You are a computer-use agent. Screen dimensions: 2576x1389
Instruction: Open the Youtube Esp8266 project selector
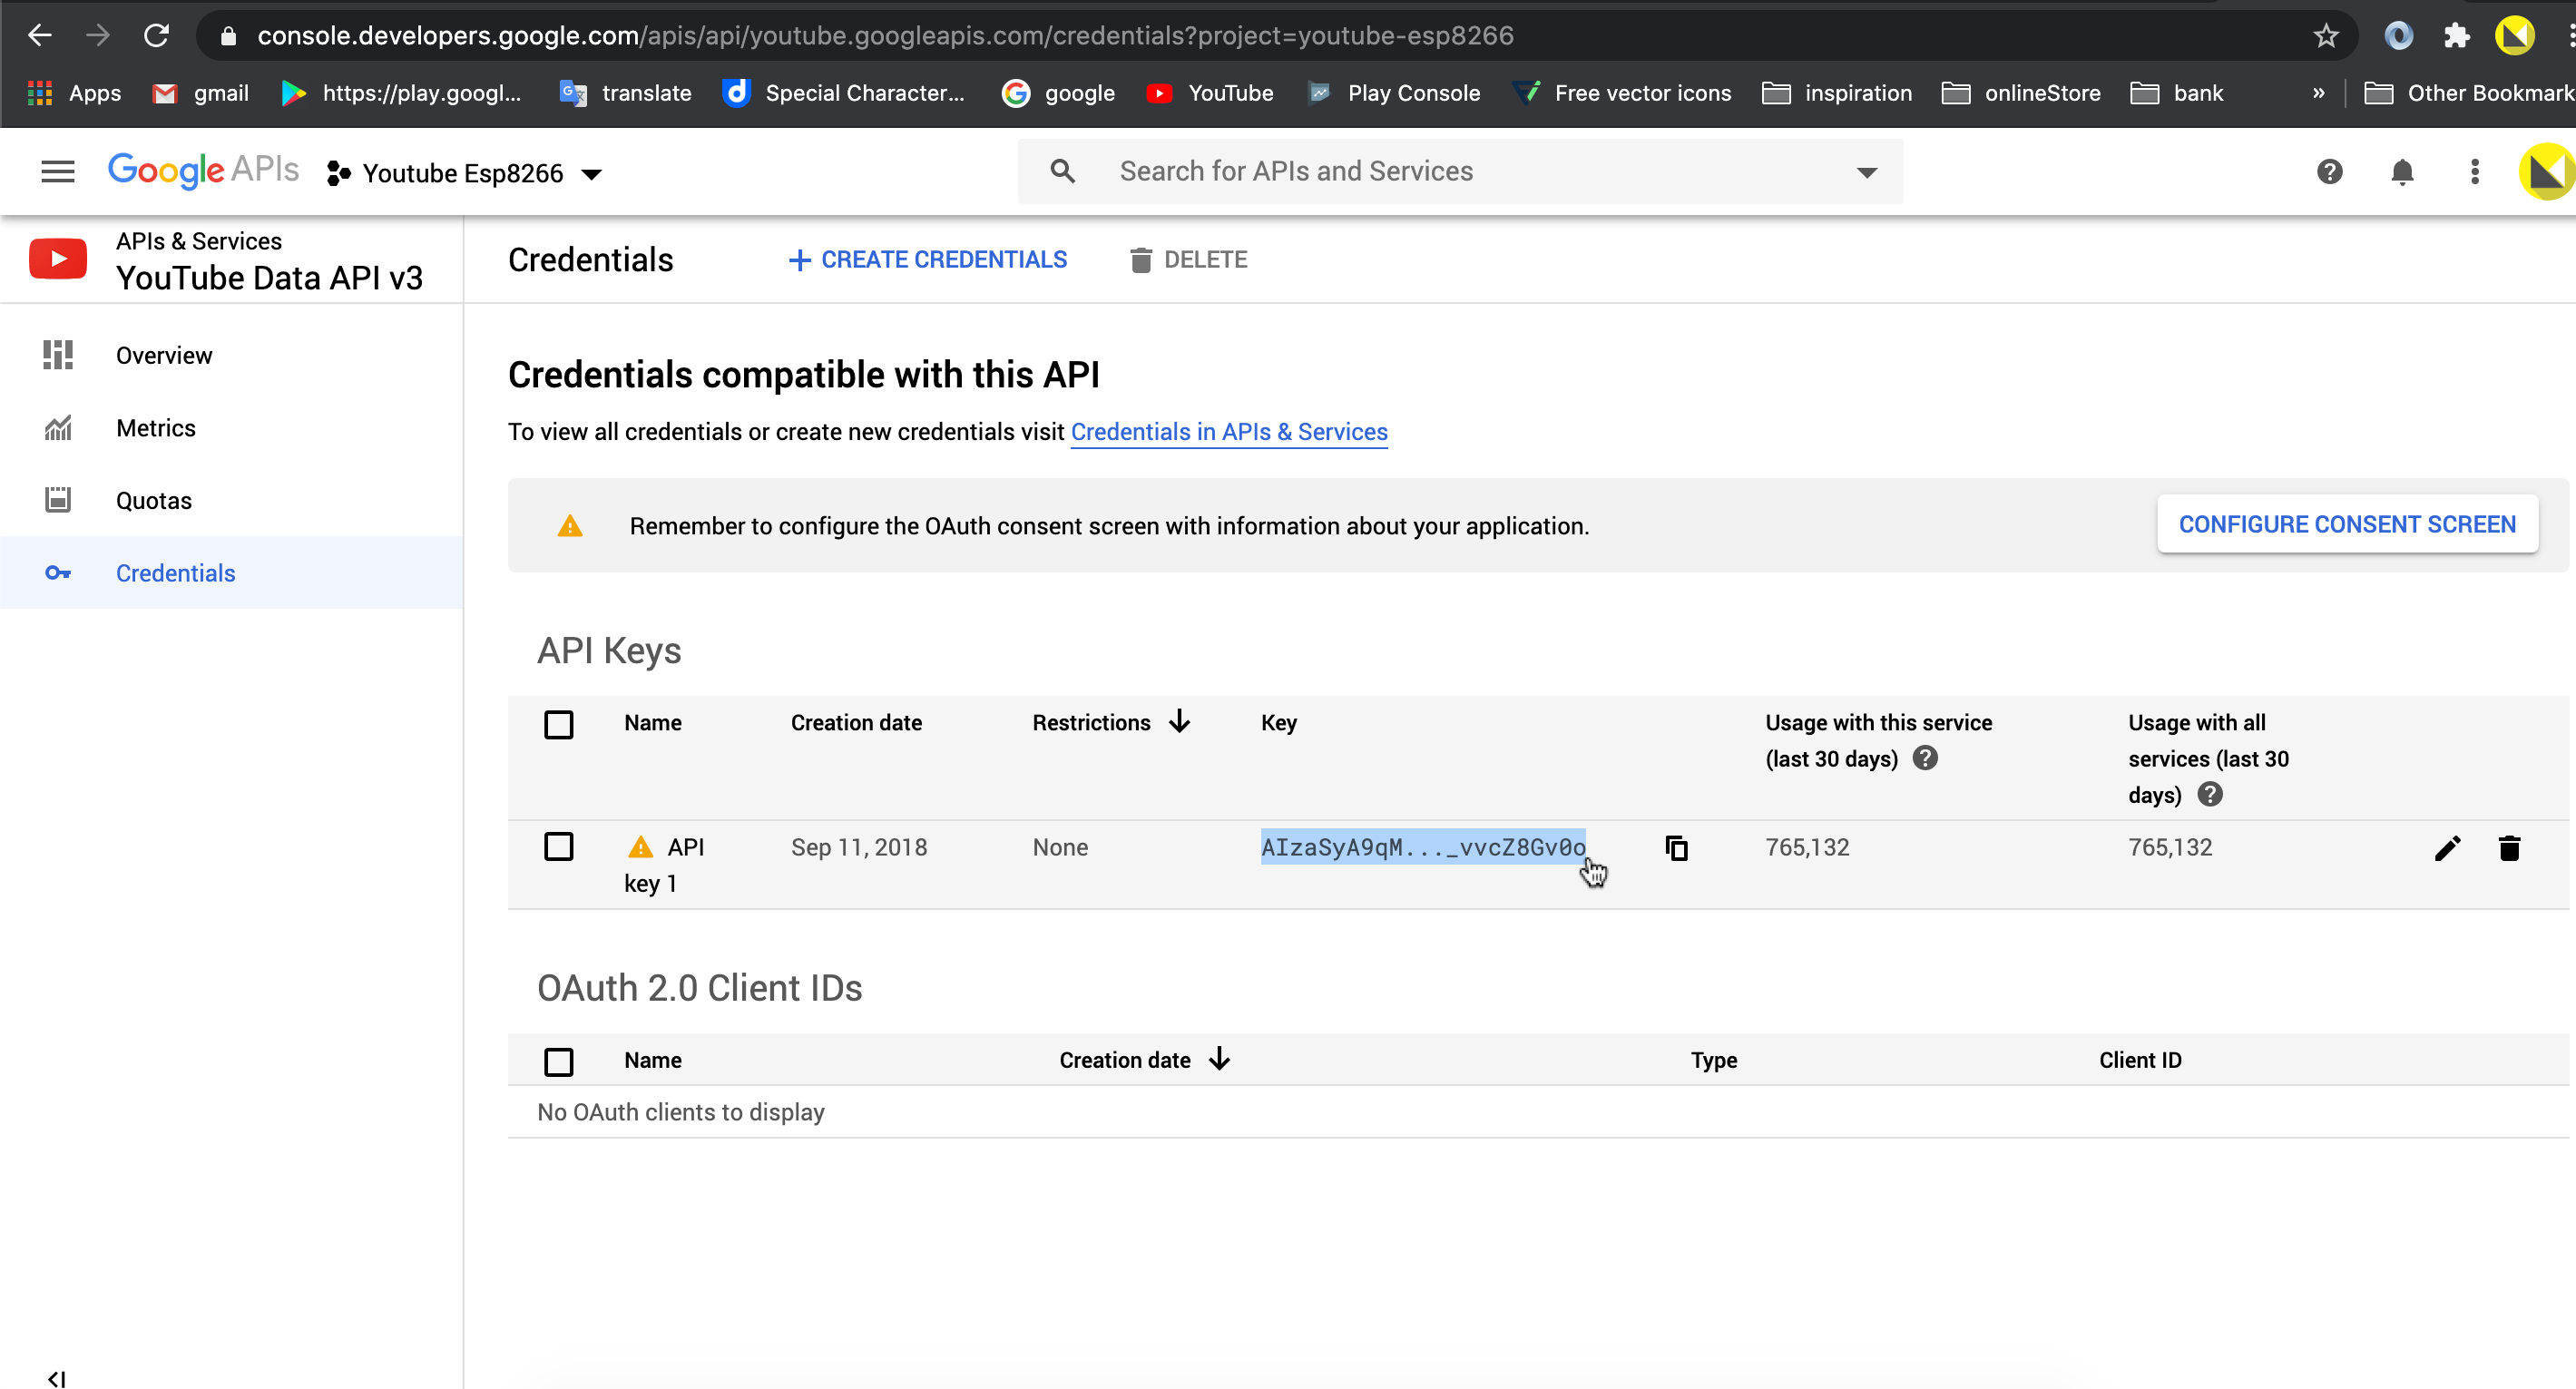(465, 173)
